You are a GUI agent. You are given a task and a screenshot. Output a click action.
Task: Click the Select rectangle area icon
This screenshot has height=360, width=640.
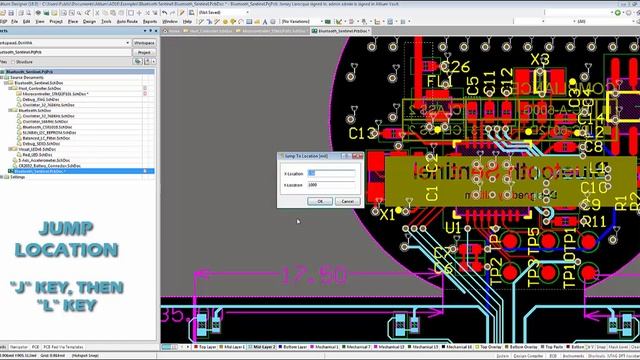[x=131, y=13]
